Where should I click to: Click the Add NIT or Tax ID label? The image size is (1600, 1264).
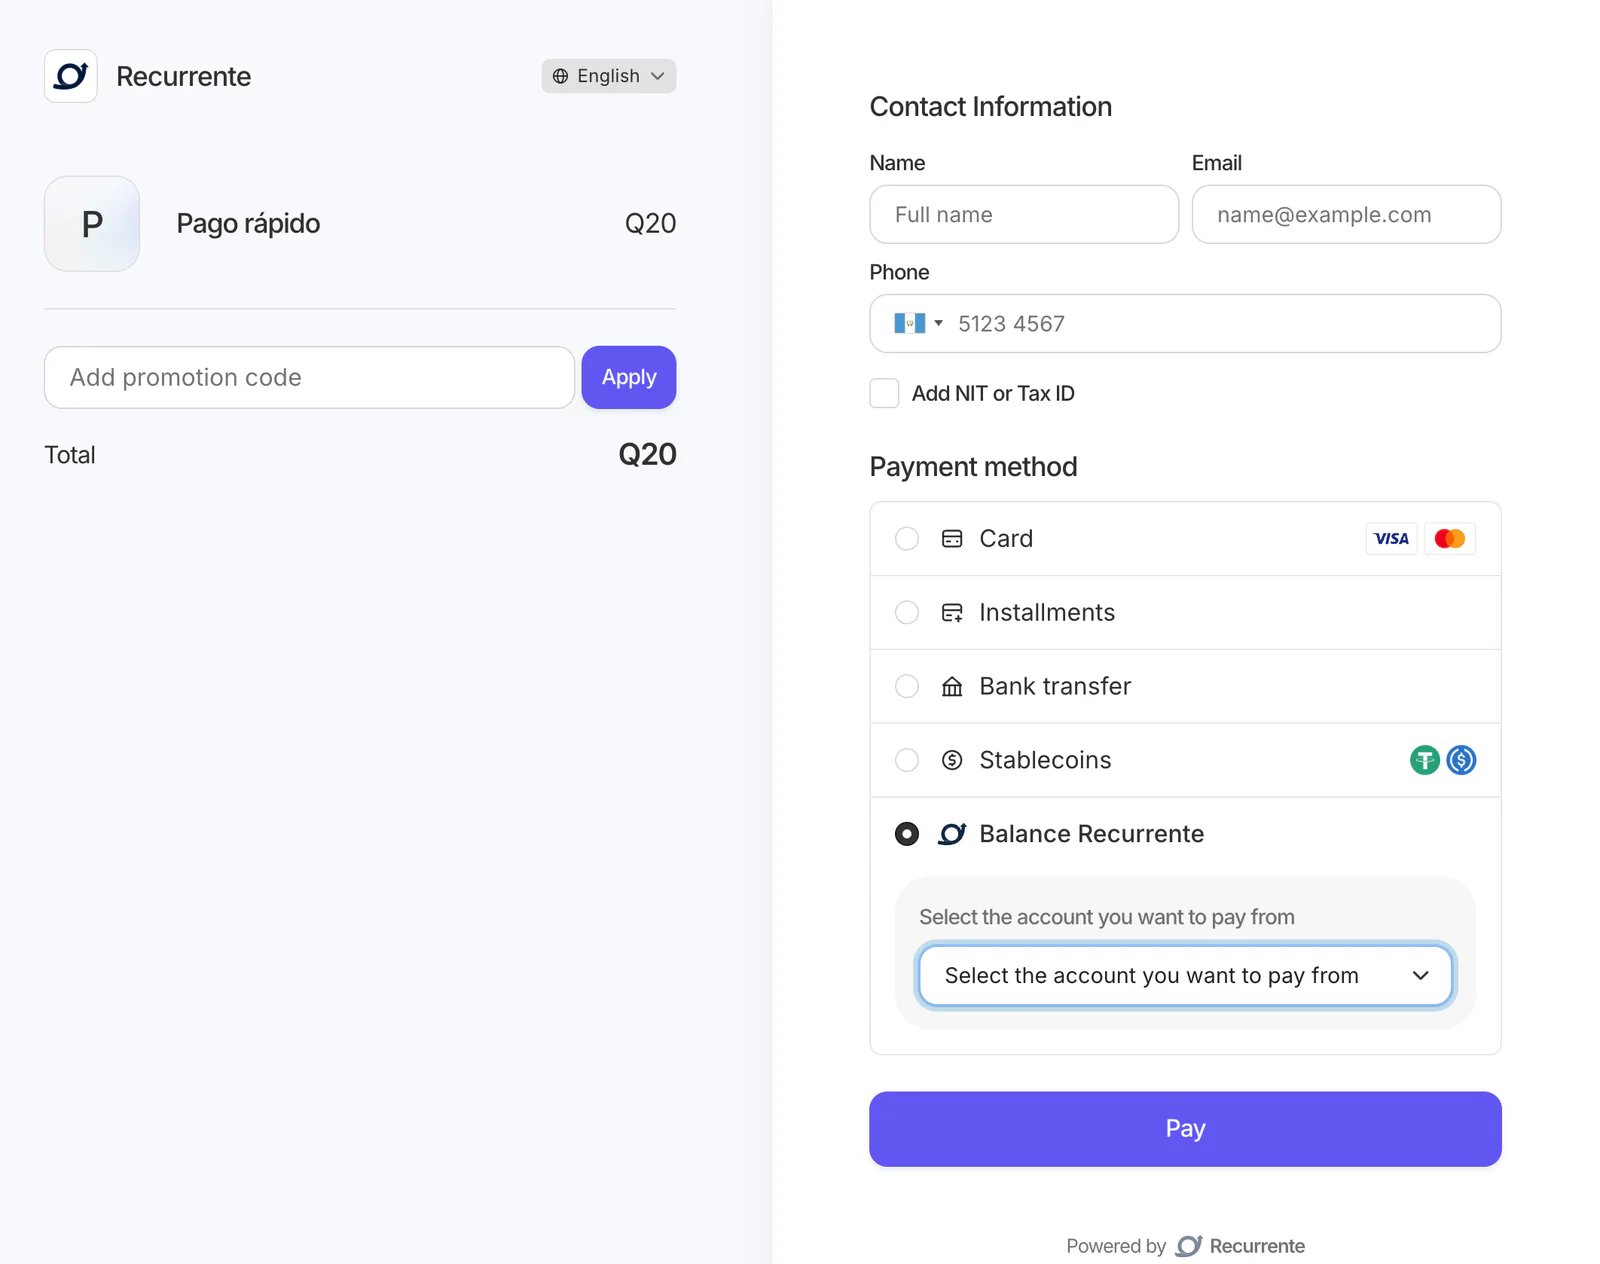[x=993, y=393]
